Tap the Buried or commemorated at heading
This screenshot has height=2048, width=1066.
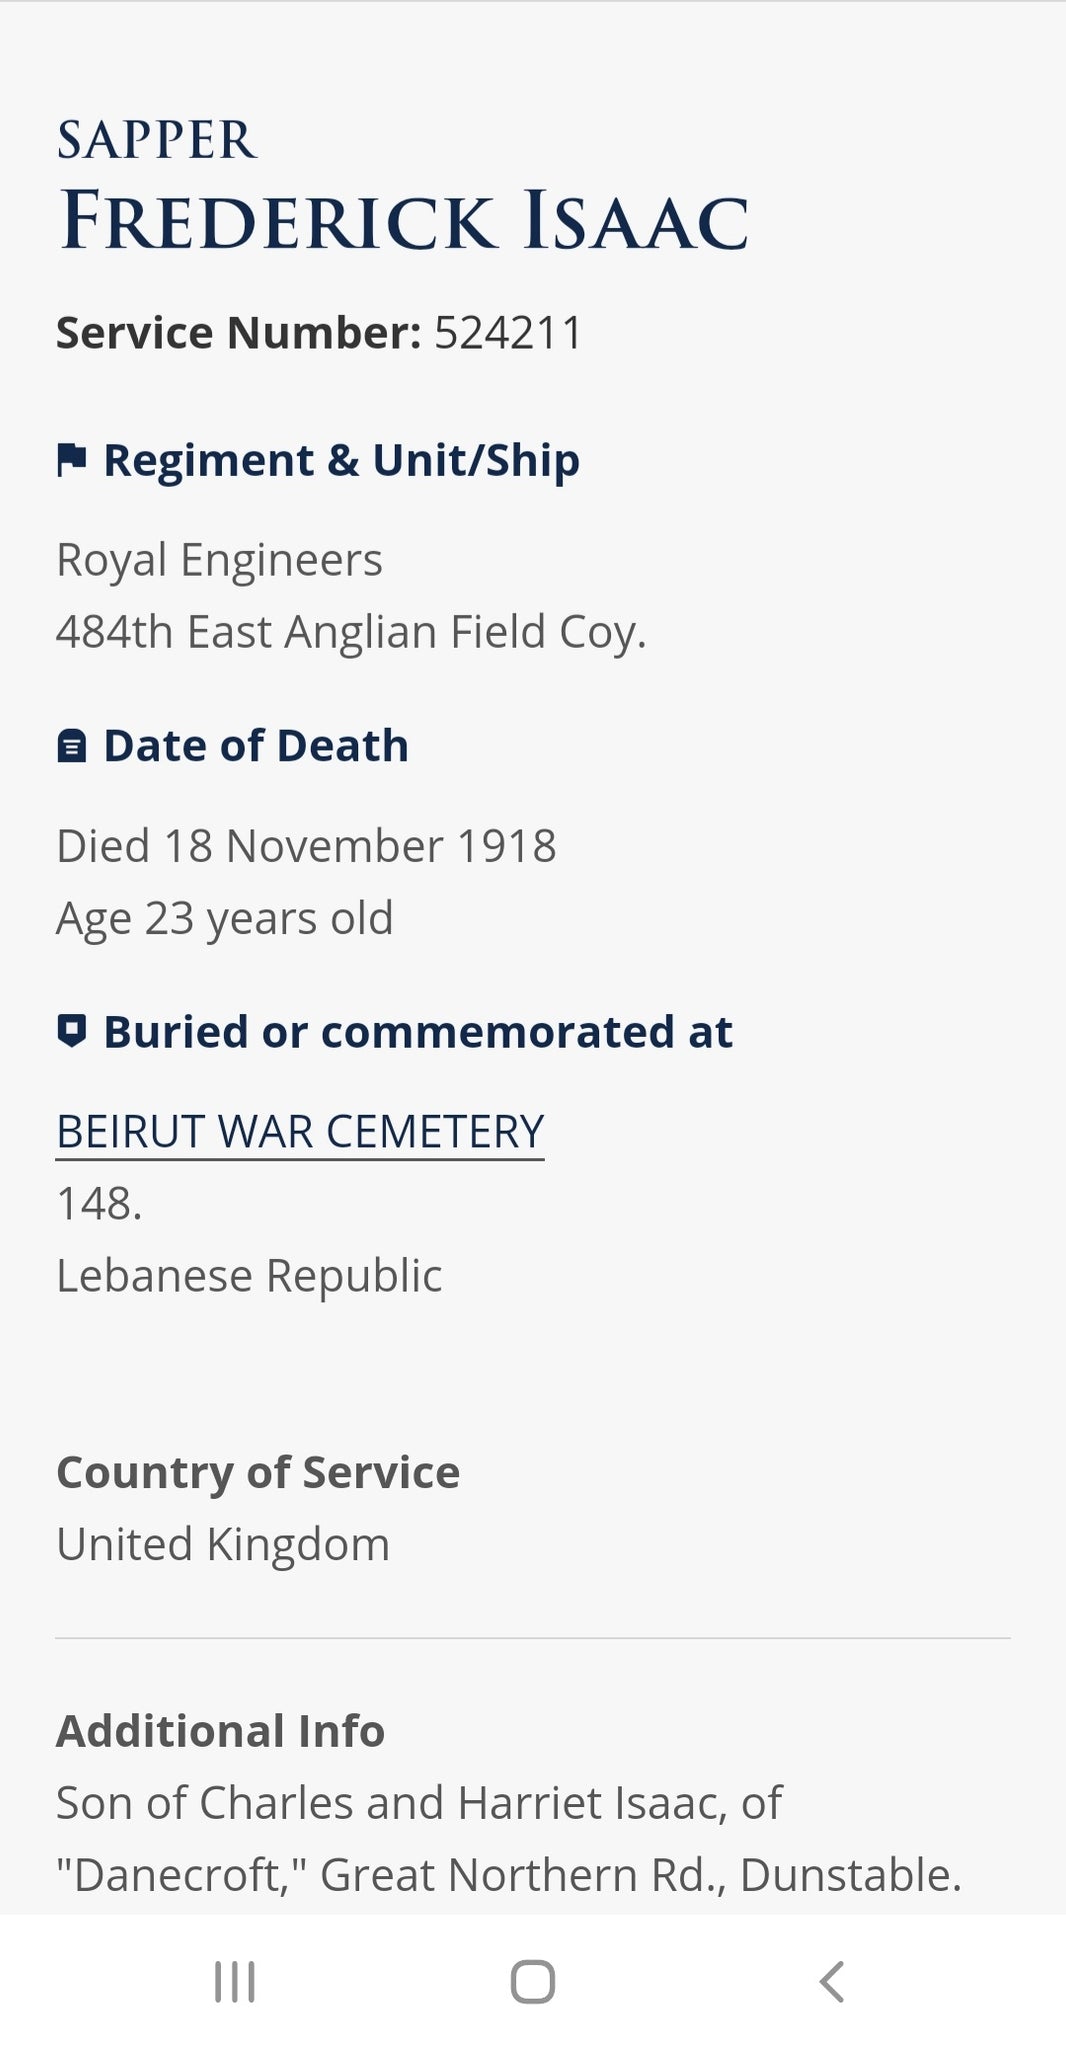pyautogui.click(x=418, y=1032)
